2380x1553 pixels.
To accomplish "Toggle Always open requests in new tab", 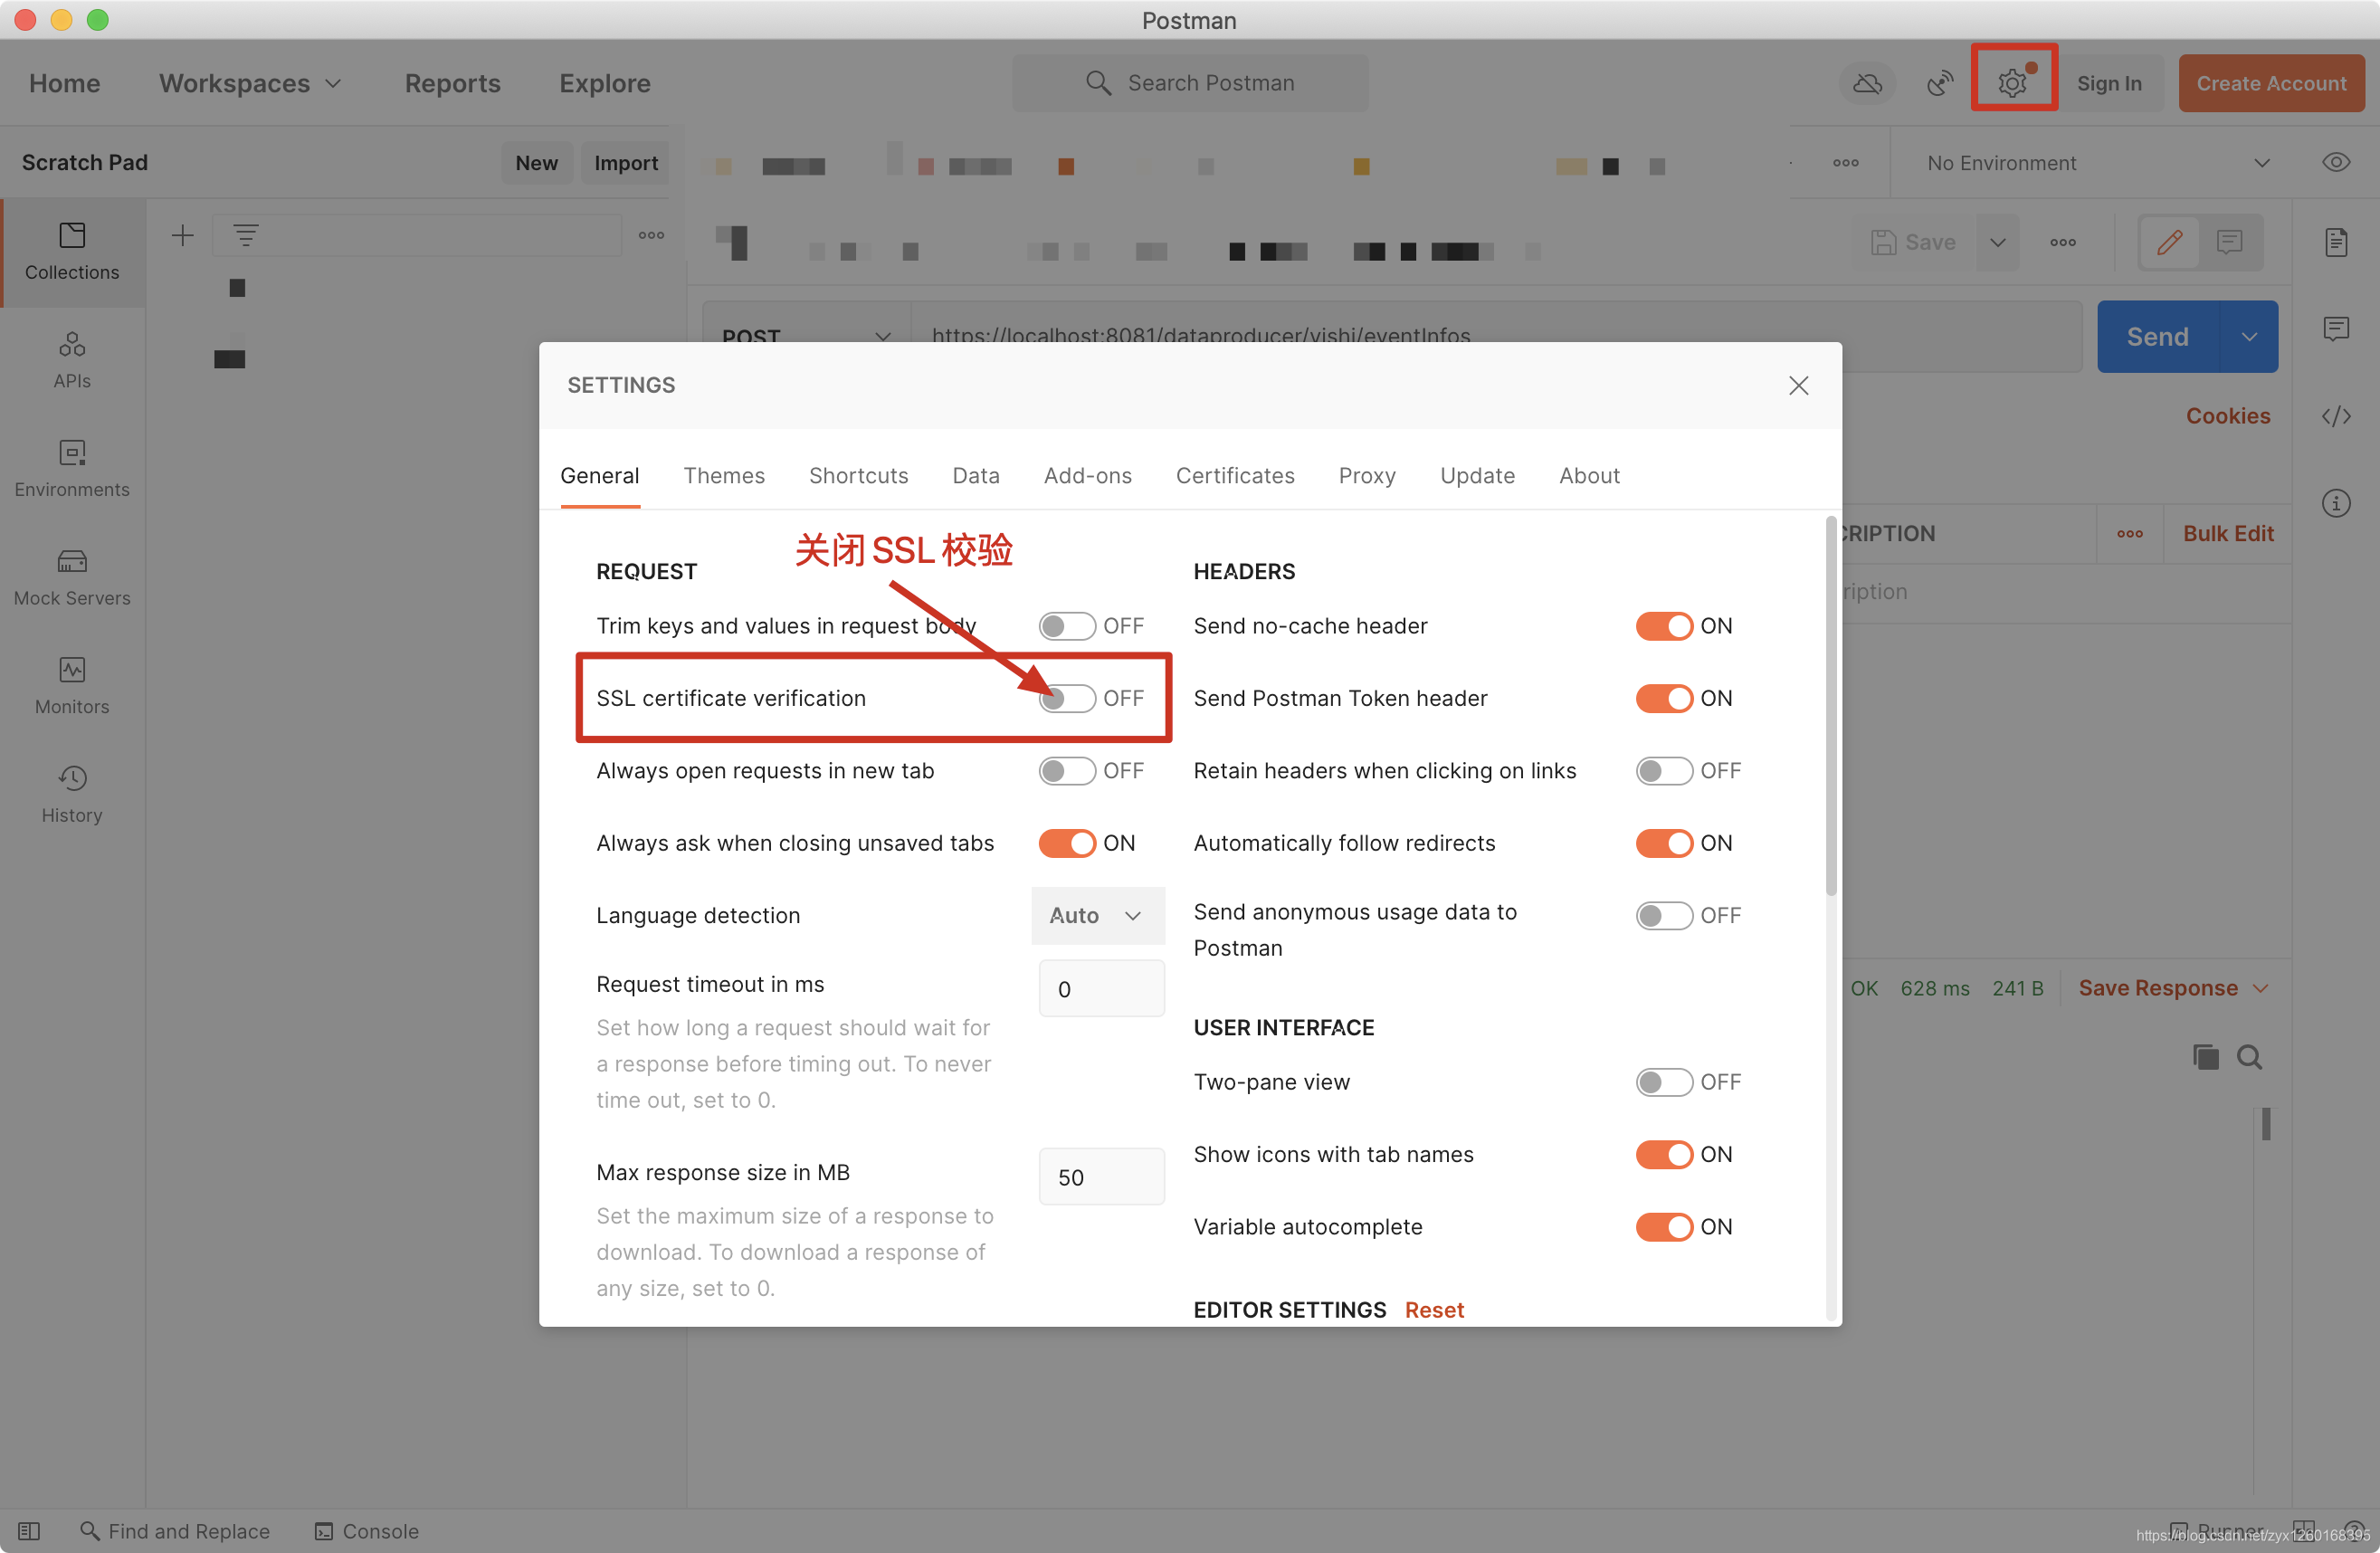I will pos(1066,770).
